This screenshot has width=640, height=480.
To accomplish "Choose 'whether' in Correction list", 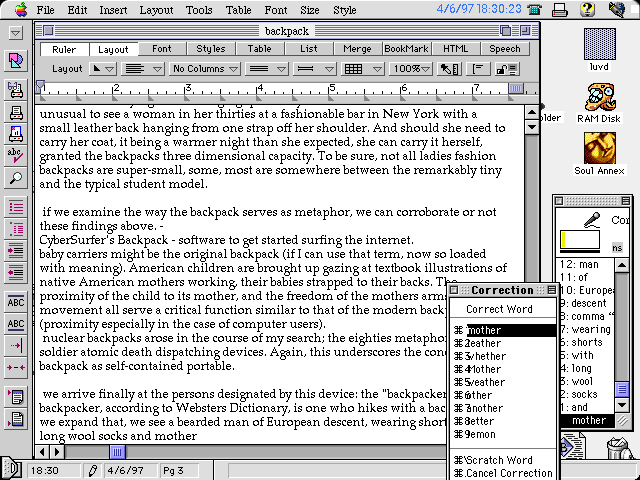I will click(x=503, y=356).
